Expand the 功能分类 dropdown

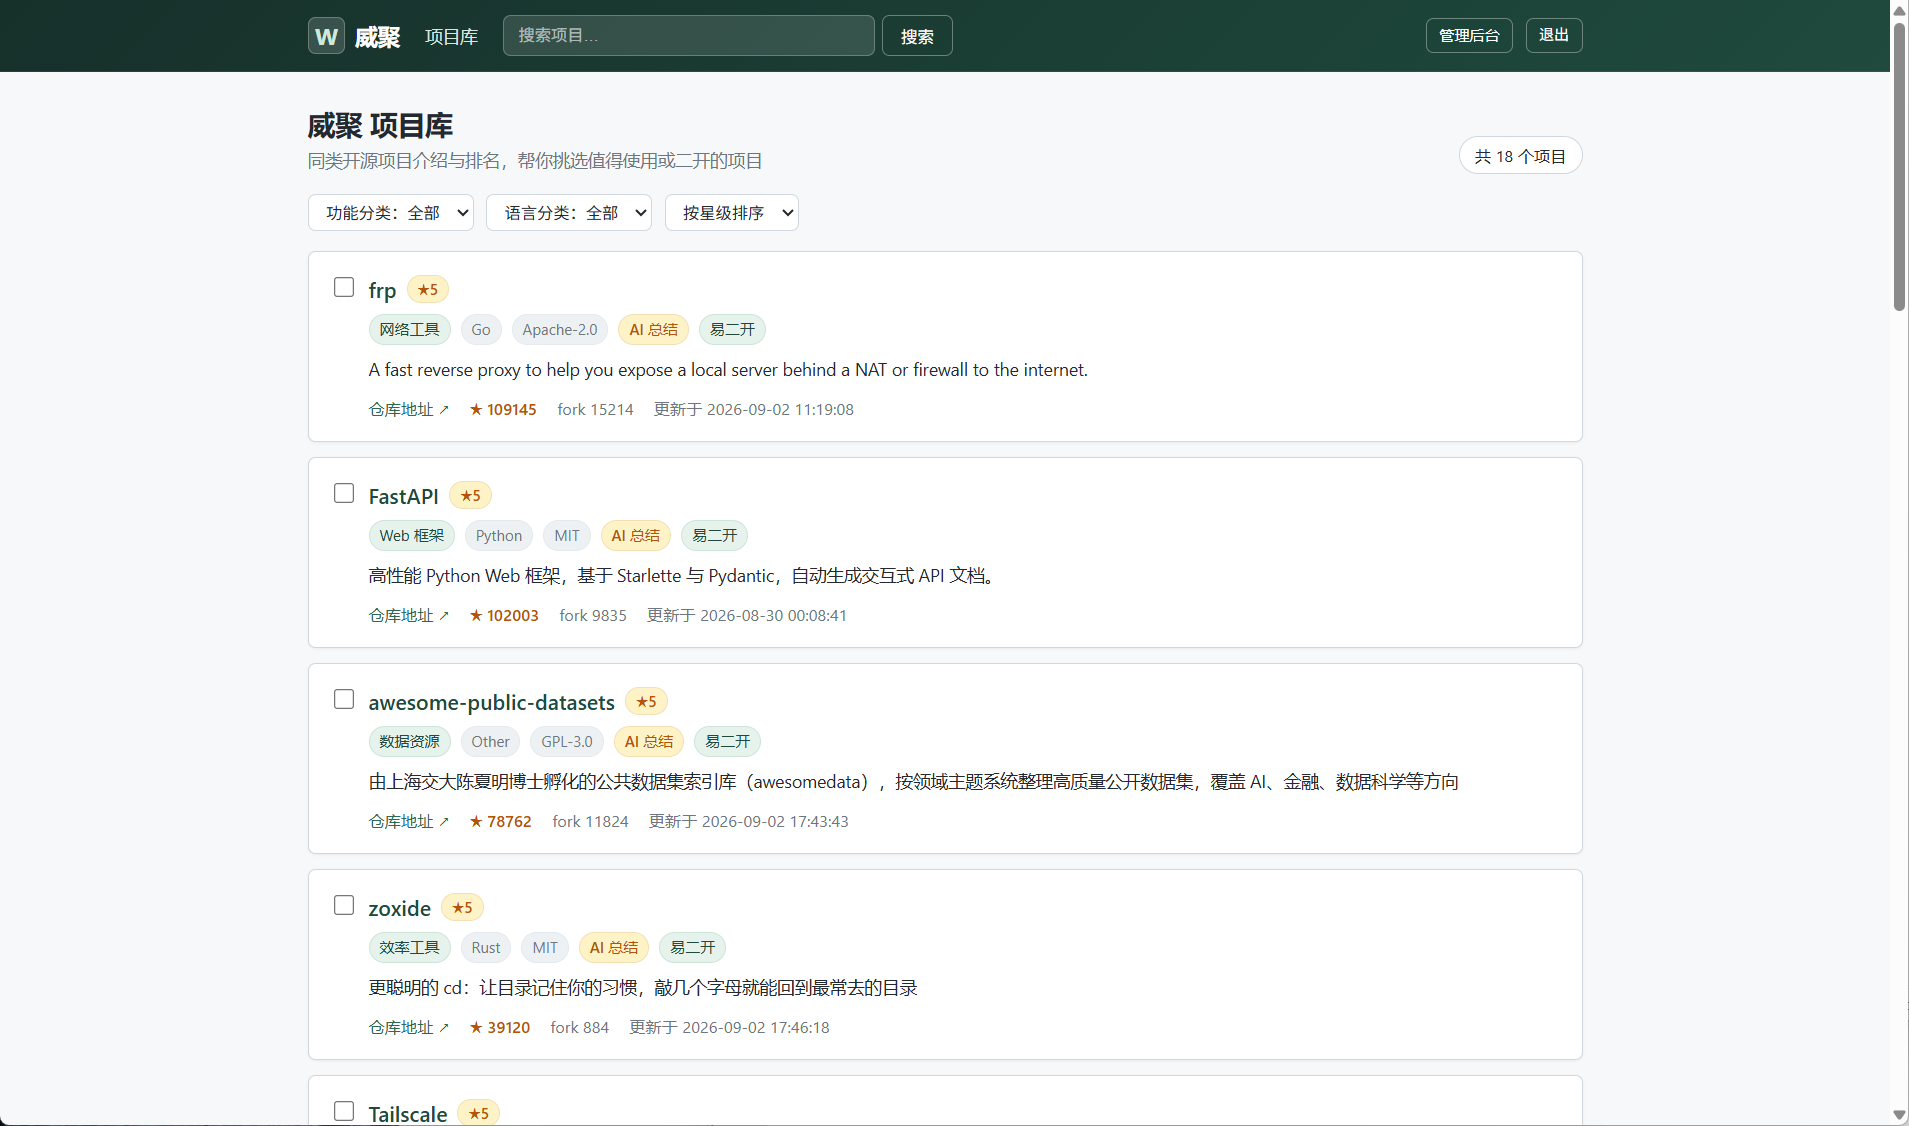tap(391, 213)
